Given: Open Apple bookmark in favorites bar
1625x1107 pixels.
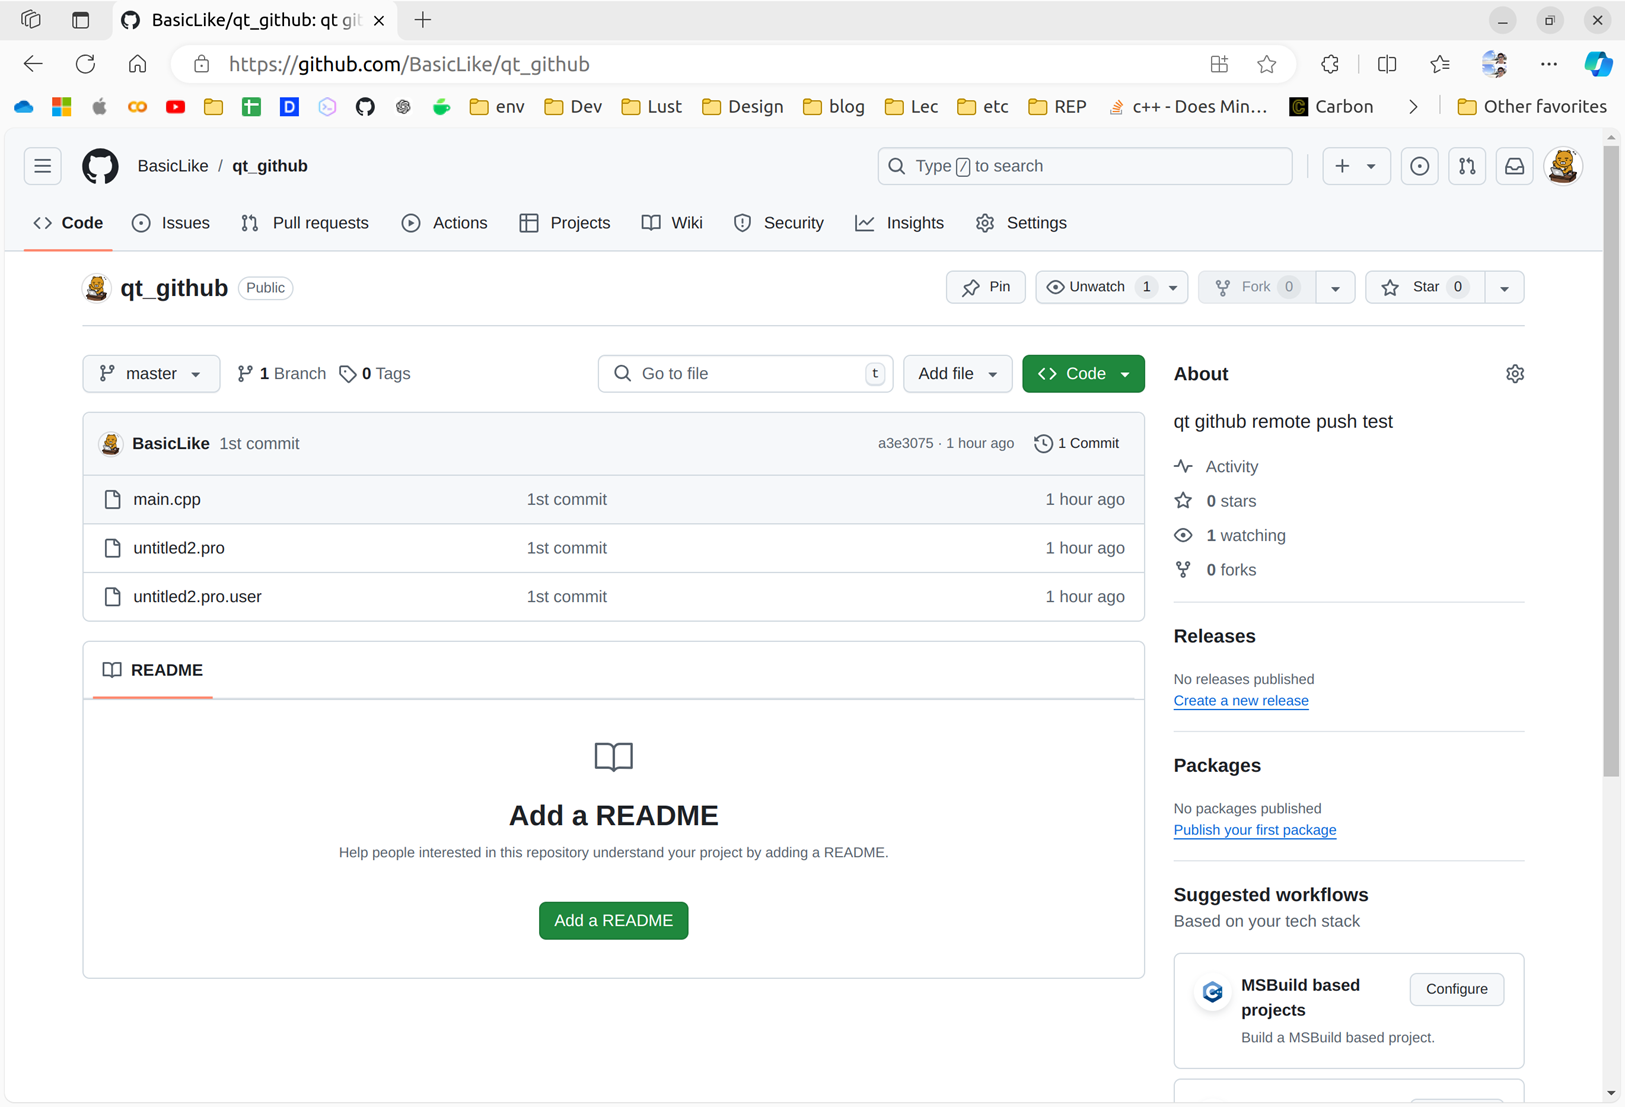Looking at the screenshot, I should (99, 107).
